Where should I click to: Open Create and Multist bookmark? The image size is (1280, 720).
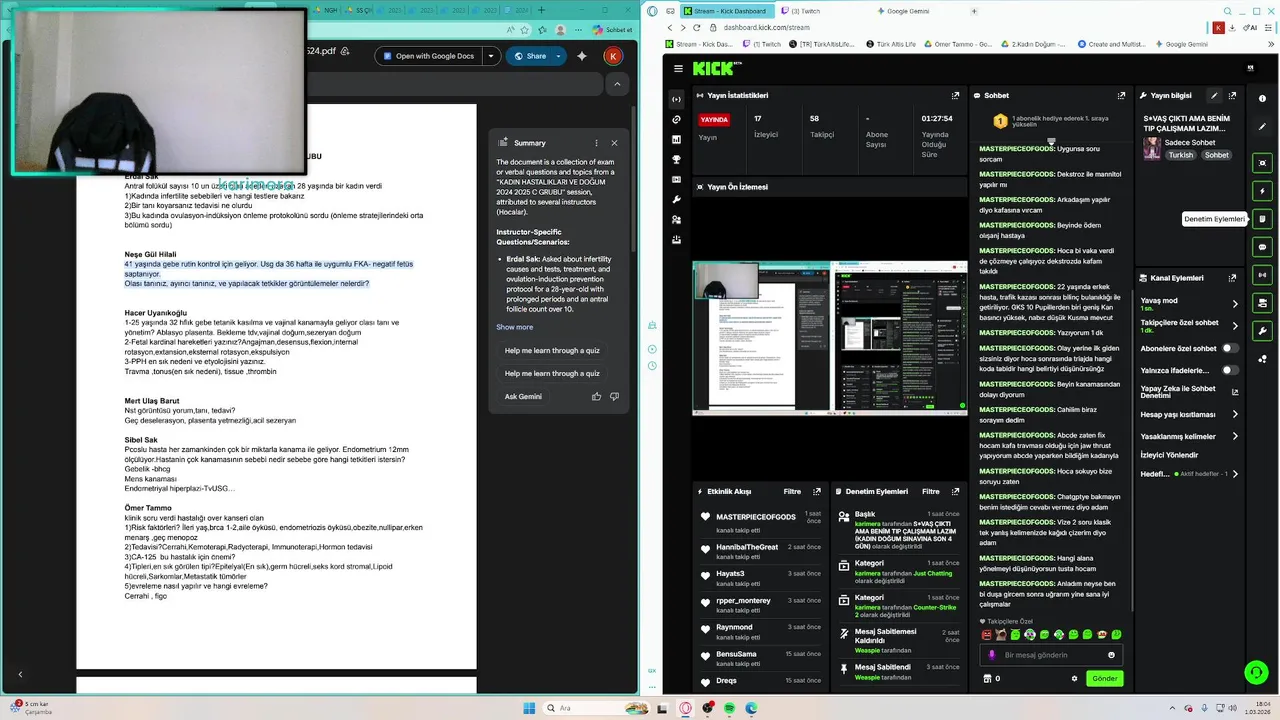[x=1110, y=44]
